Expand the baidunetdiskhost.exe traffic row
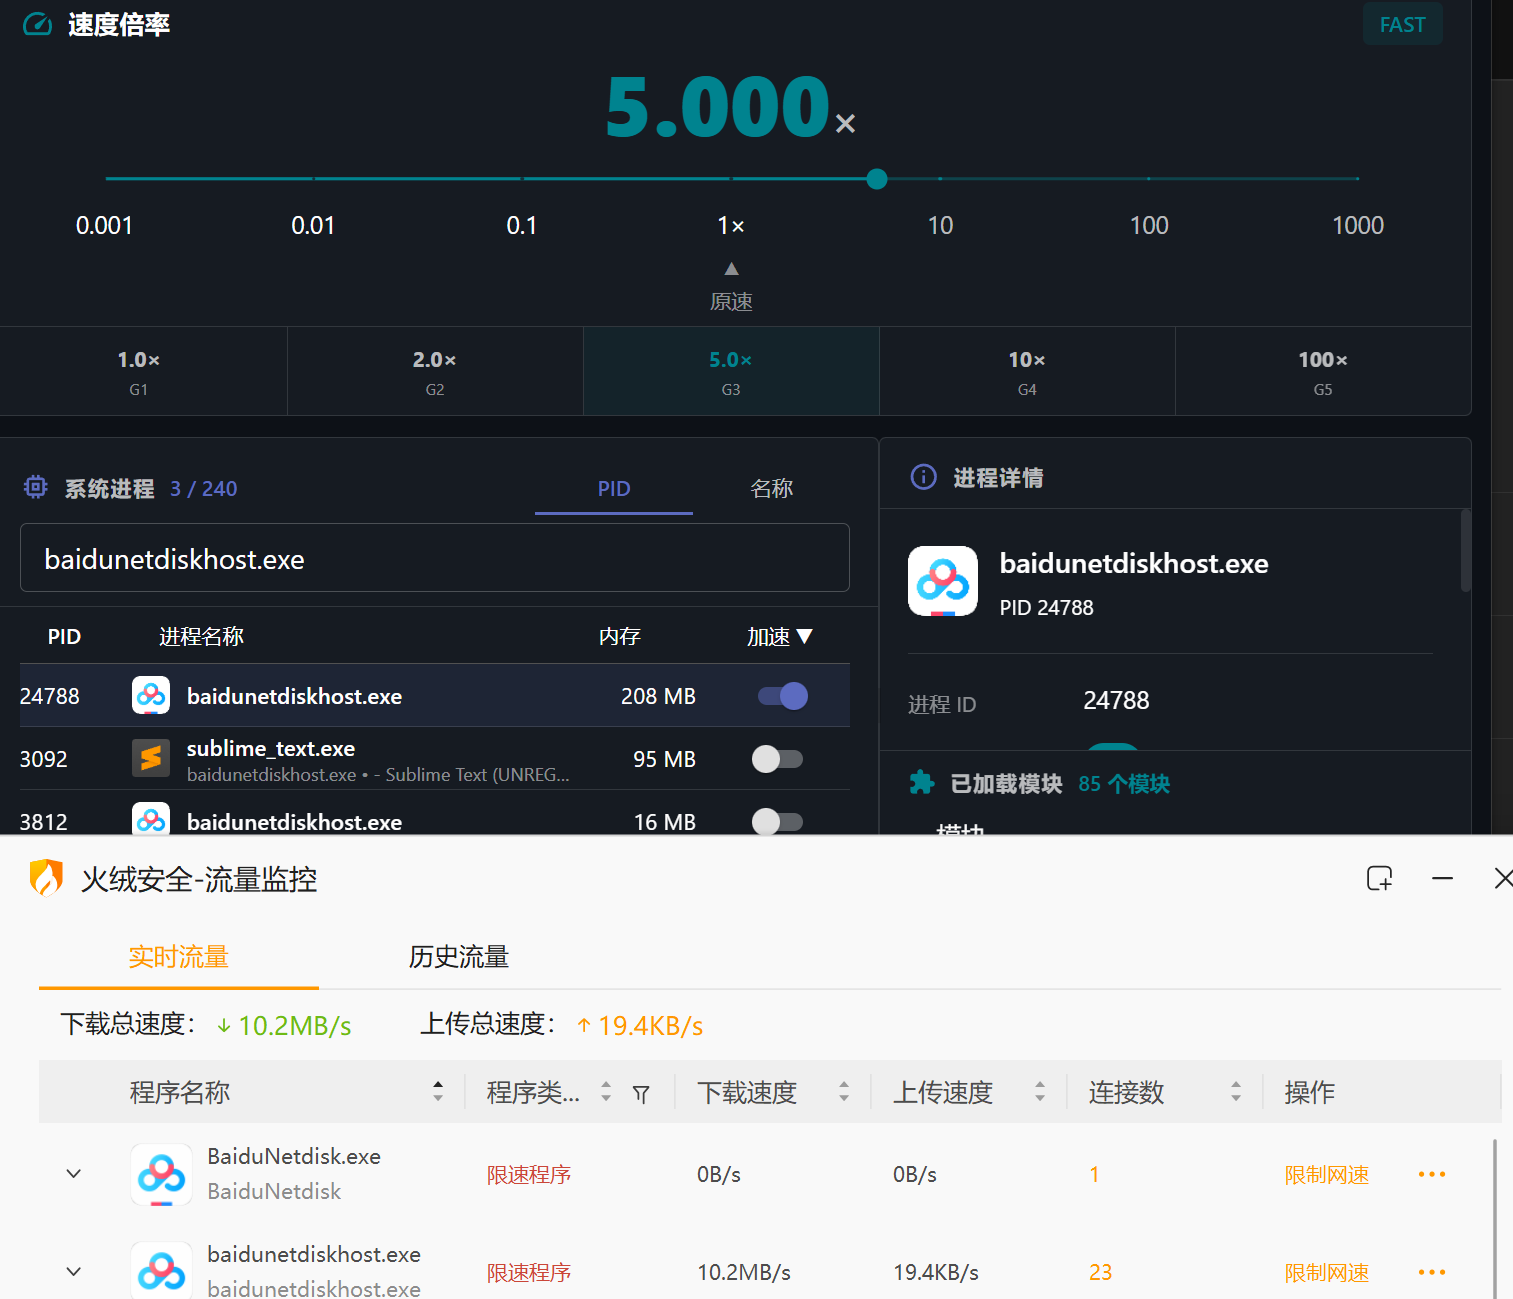The image size is (1513, 1299). 74,1271
